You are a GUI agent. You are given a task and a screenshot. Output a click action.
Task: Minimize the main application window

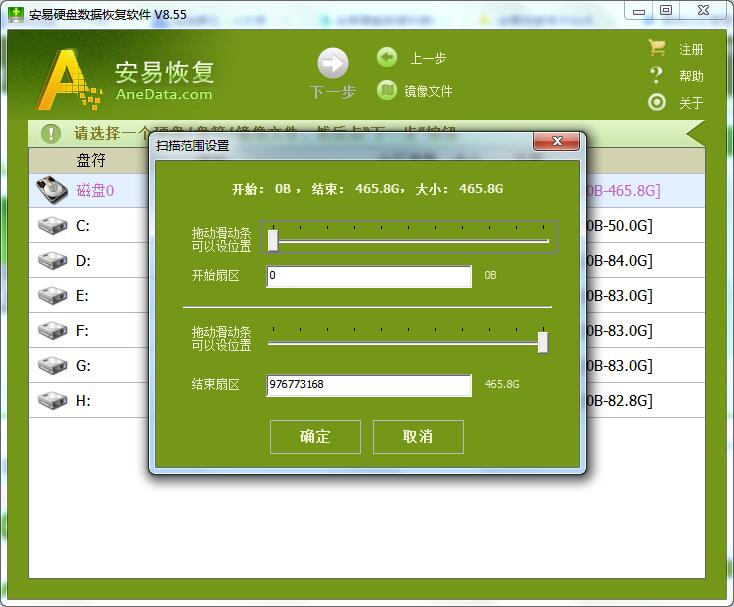click(639, 11)
